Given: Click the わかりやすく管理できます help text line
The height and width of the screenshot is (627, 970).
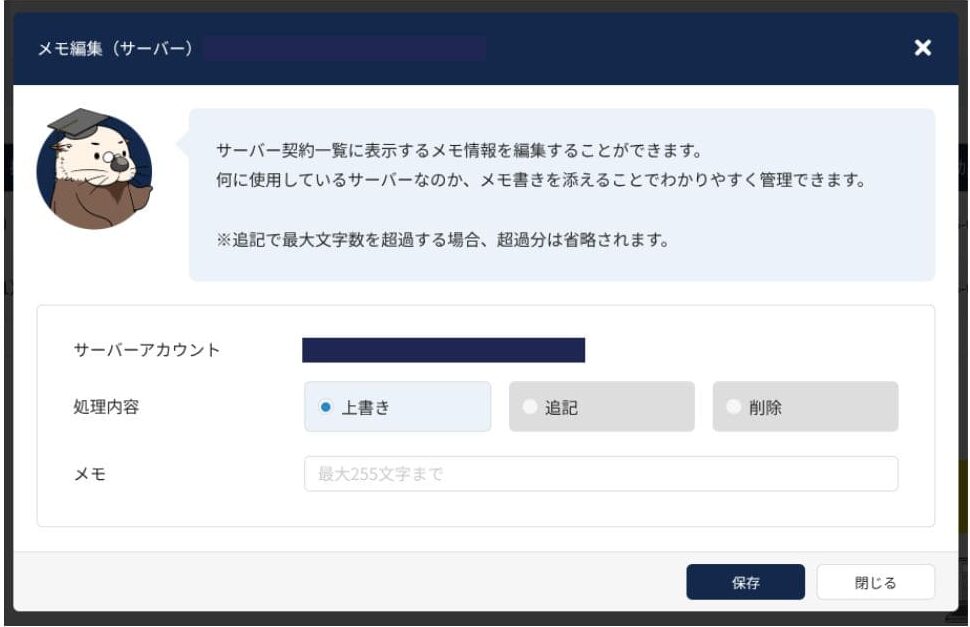Looking at the screenshot, I should click(x=540, y=183).
